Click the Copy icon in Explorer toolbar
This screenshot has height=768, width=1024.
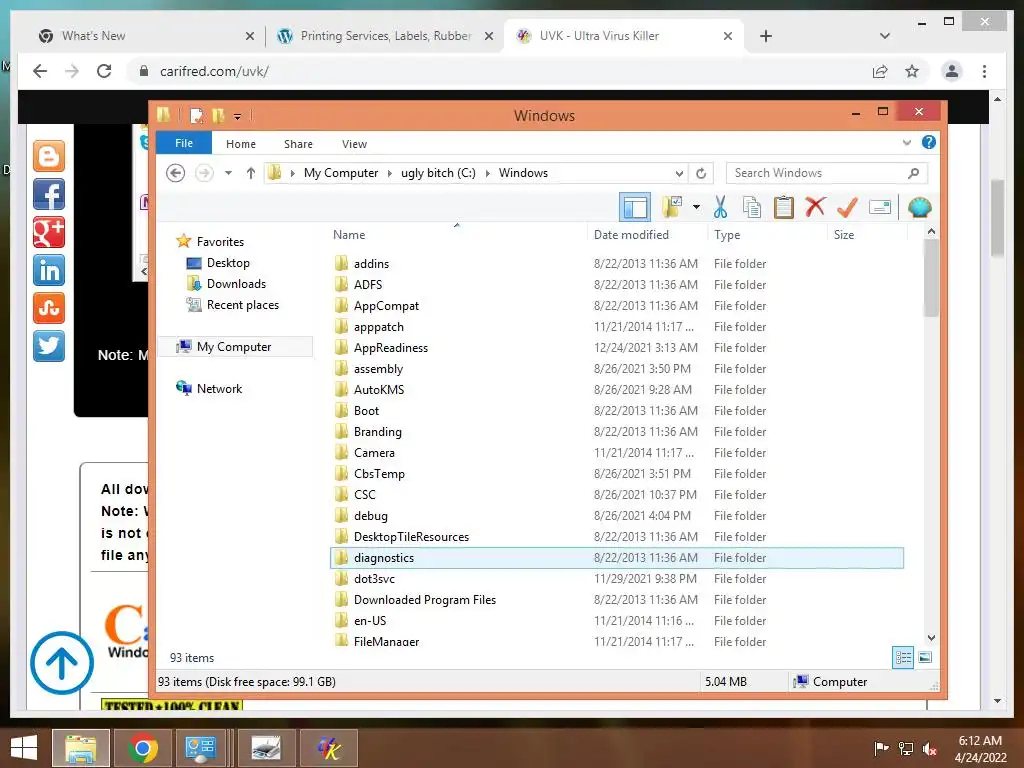(x=752, y=208)
